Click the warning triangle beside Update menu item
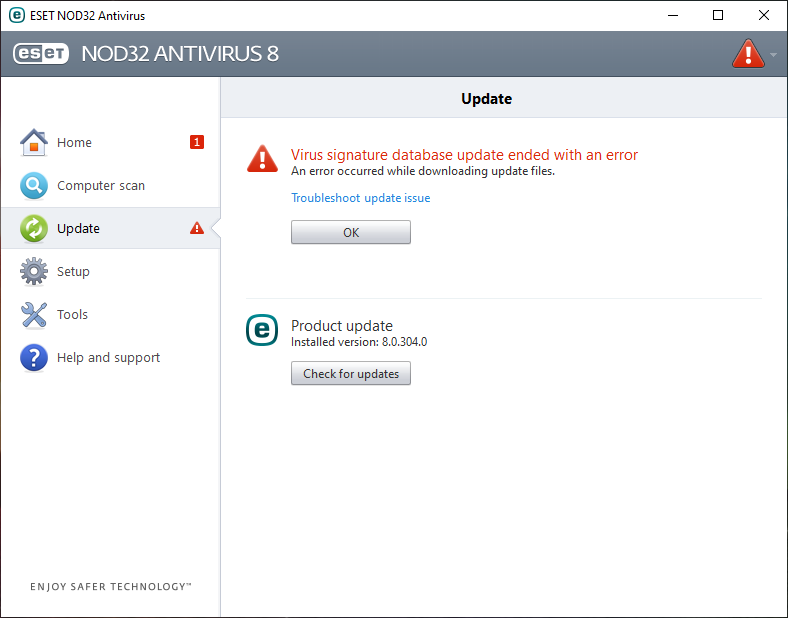 coord(196,228)
